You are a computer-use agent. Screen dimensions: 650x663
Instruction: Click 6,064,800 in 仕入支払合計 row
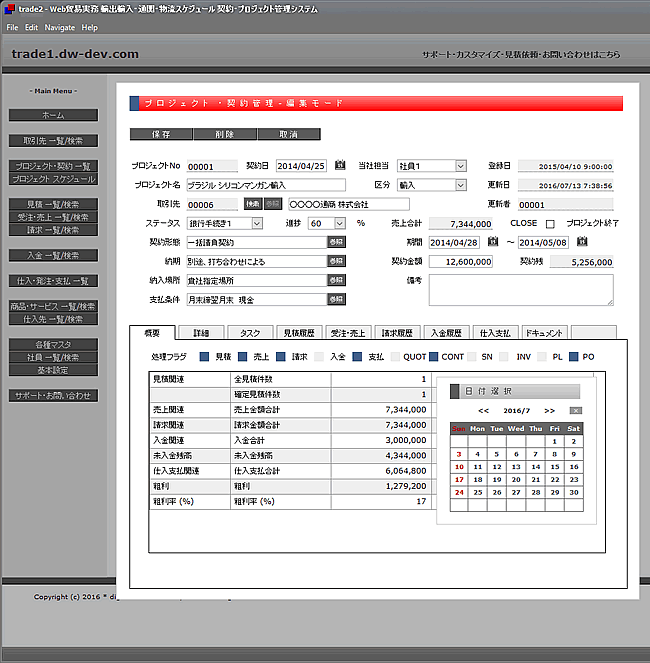click(x=406, y=471)
